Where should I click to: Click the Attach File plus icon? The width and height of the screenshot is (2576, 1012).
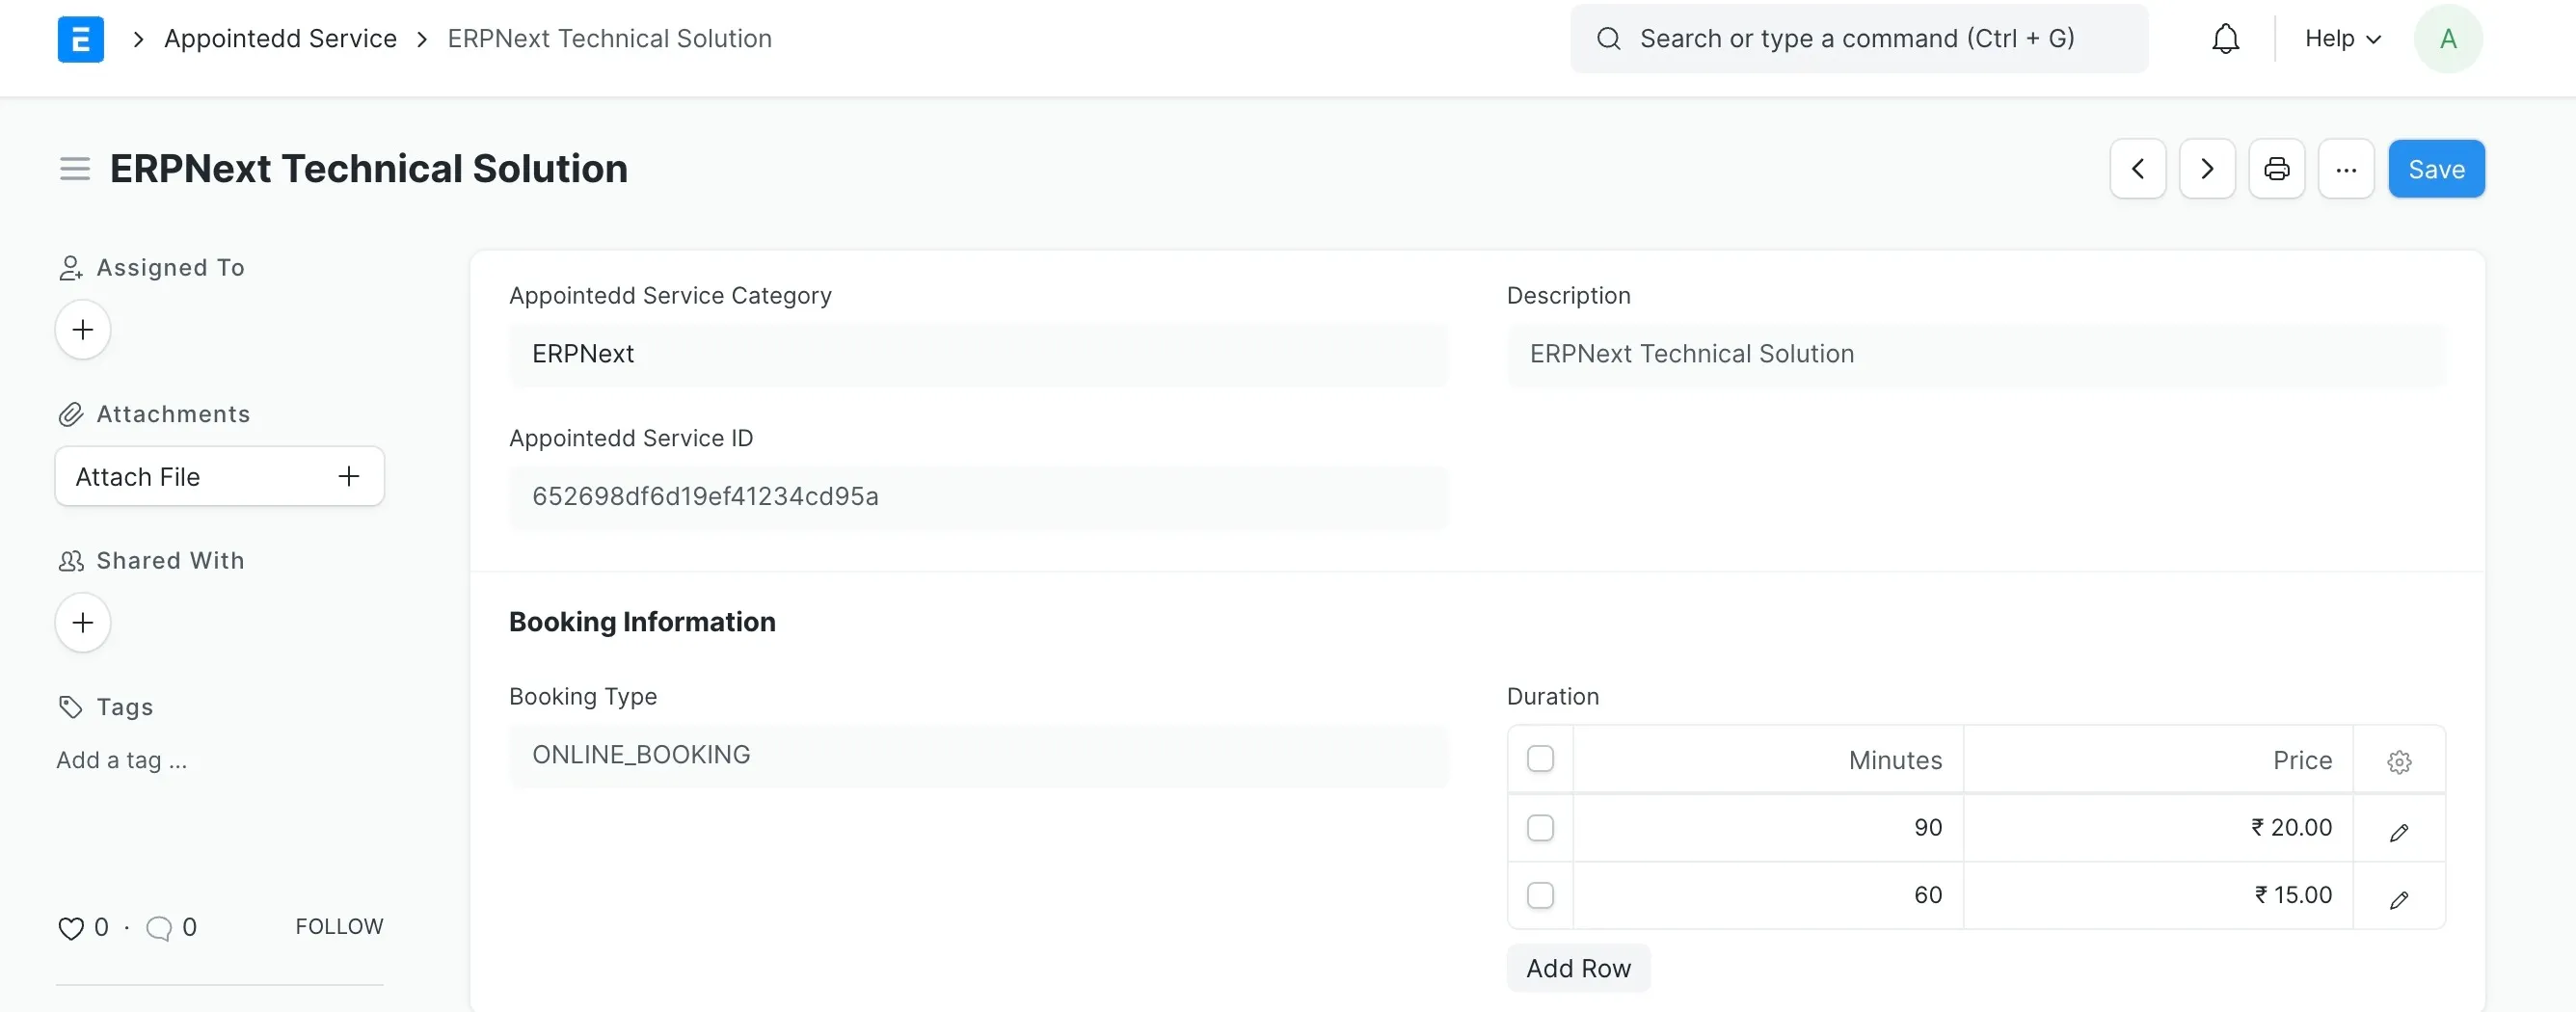click(348, 477)
